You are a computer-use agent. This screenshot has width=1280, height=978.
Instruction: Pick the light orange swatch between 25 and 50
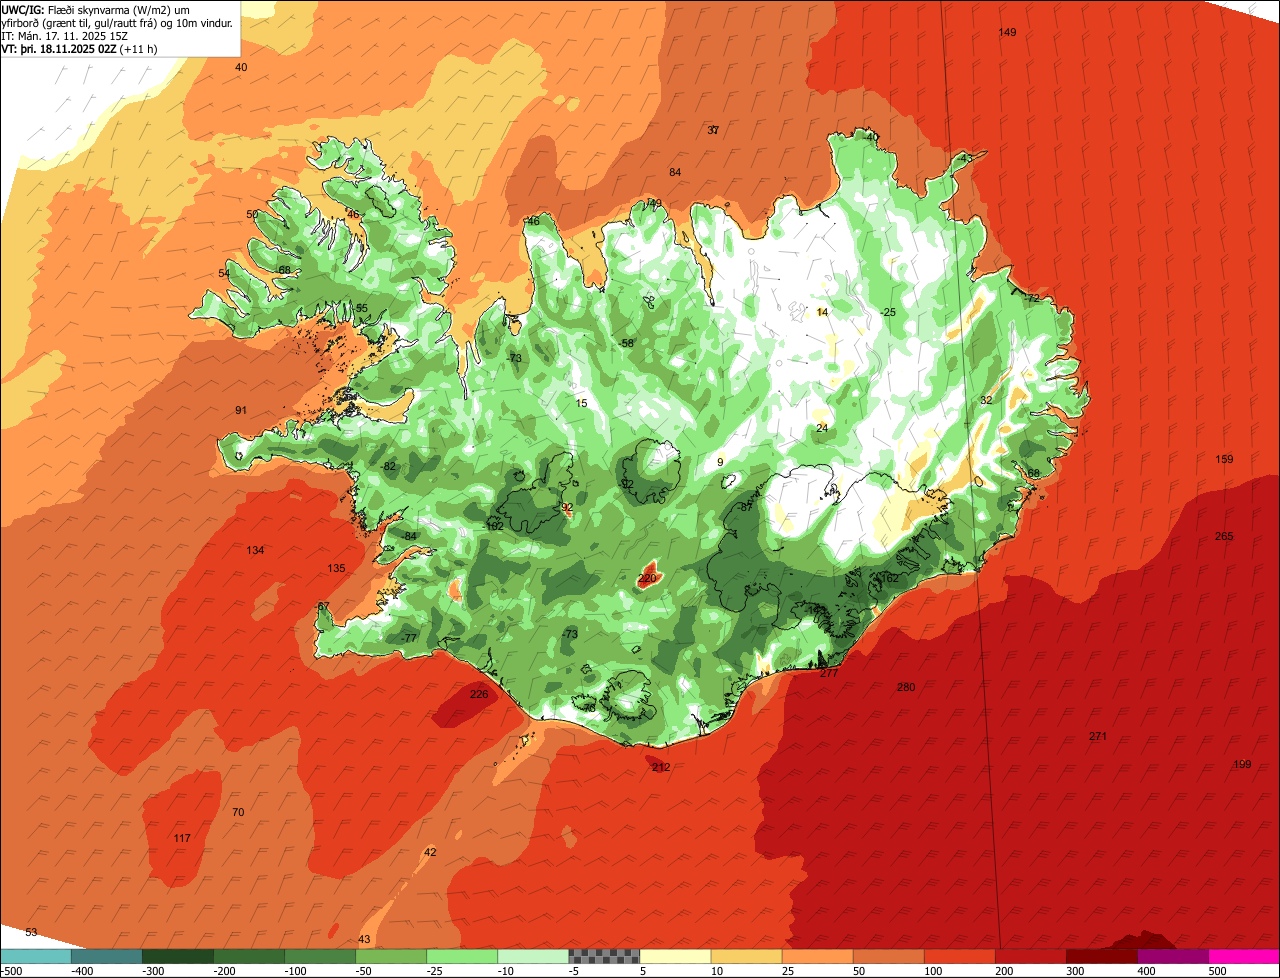point(818,956)
